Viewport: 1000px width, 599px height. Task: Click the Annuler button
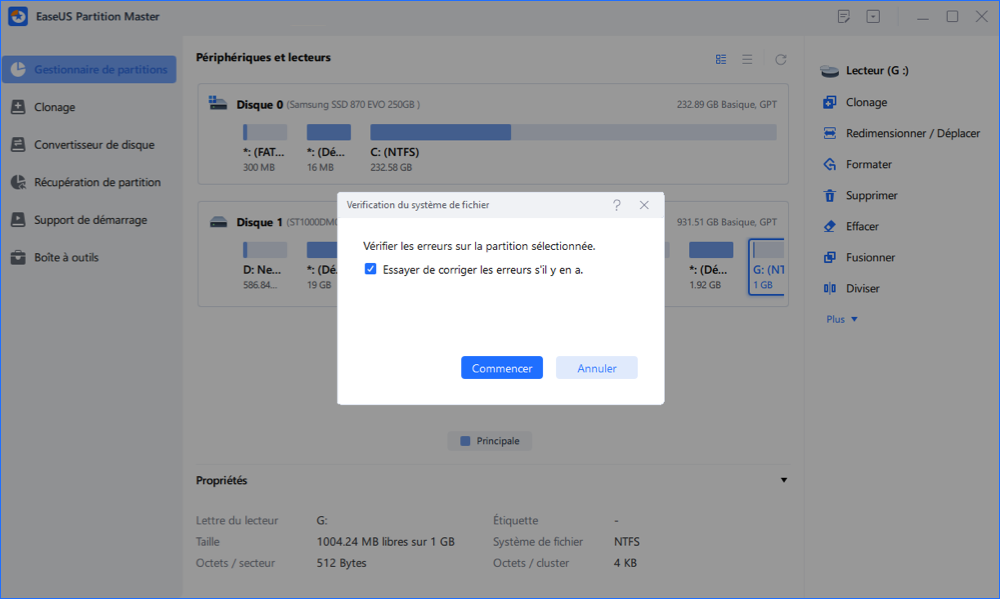tap(596, 368)
